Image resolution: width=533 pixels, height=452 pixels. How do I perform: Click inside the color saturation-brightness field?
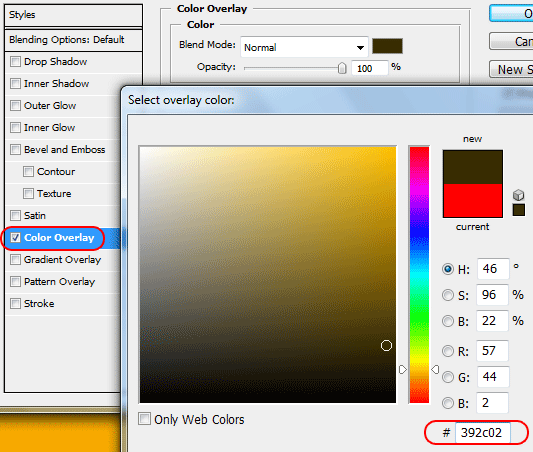coord(268,275)
